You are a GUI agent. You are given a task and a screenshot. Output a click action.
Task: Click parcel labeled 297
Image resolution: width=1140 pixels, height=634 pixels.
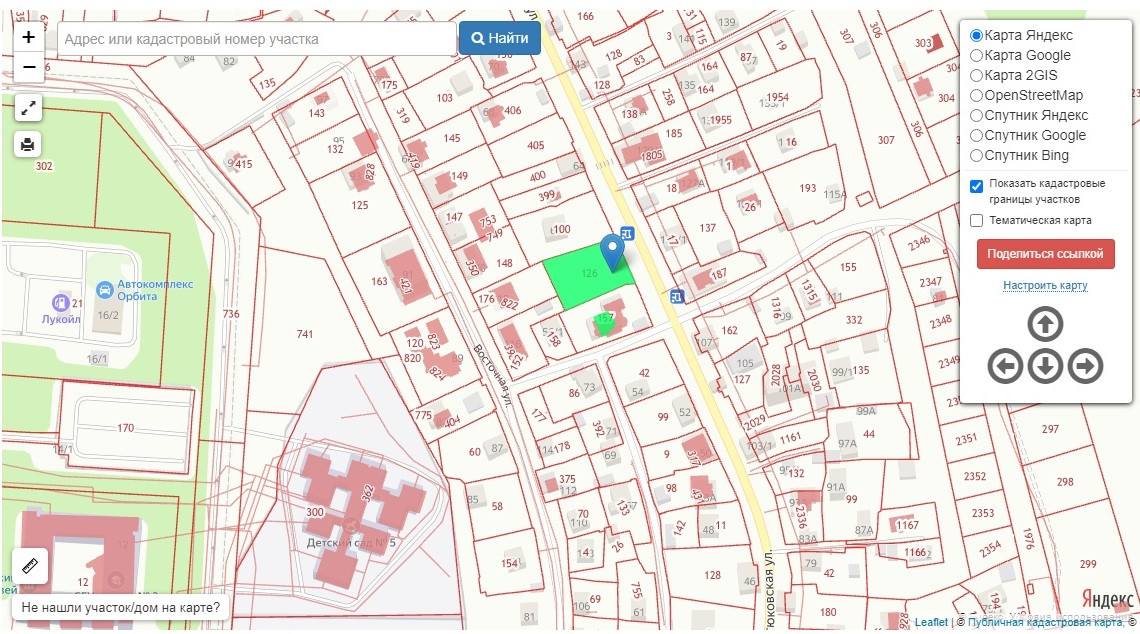point(1051,429)
